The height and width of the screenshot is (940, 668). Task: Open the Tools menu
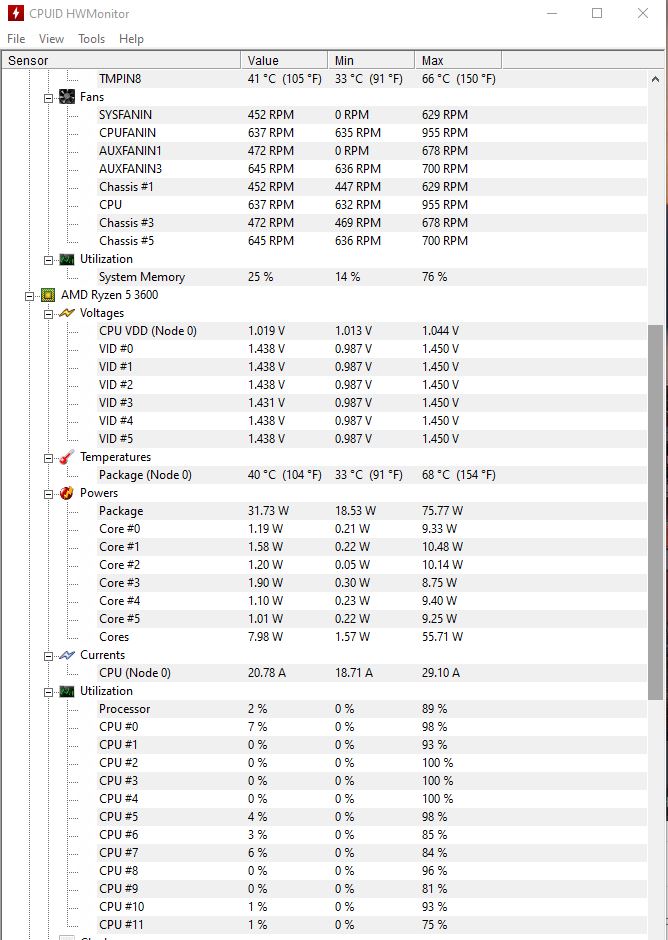click(91, 39)
